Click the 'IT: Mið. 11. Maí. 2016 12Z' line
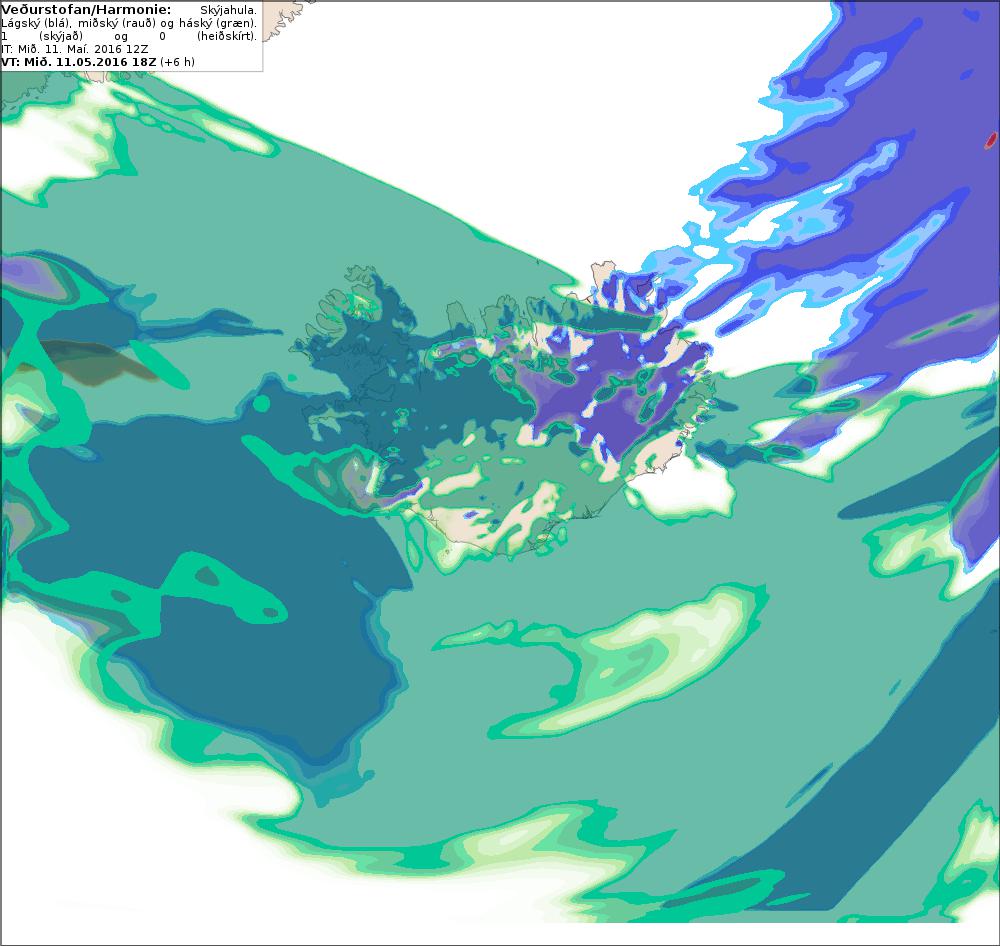Viewport: 1000px width, 946px height. point(75,49)
